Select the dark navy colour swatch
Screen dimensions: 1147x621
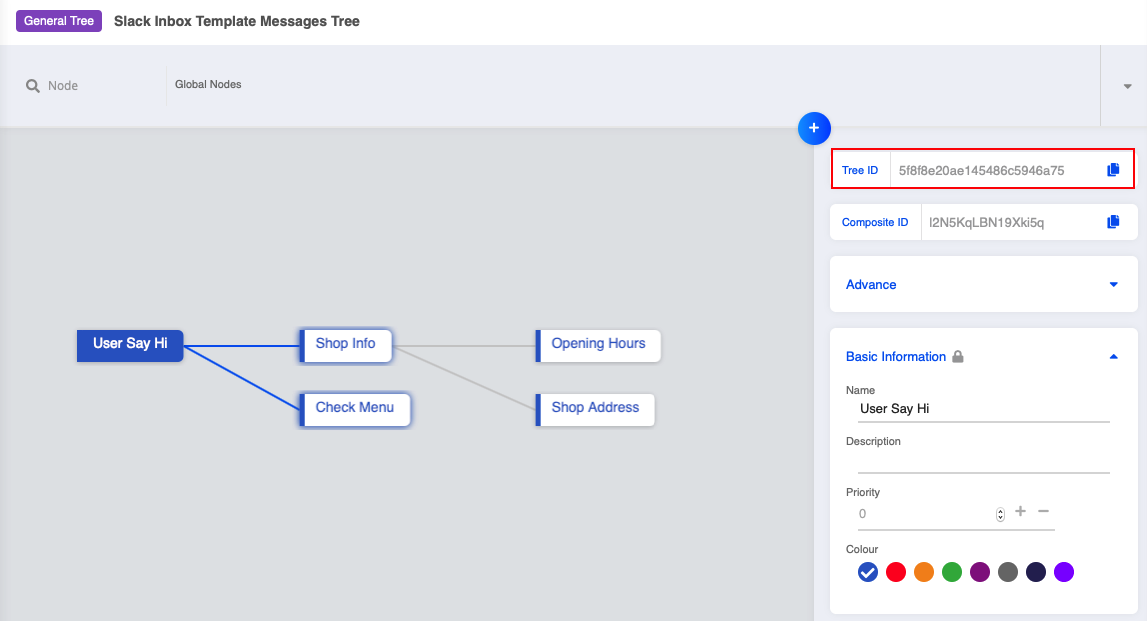click(1036, 572)
